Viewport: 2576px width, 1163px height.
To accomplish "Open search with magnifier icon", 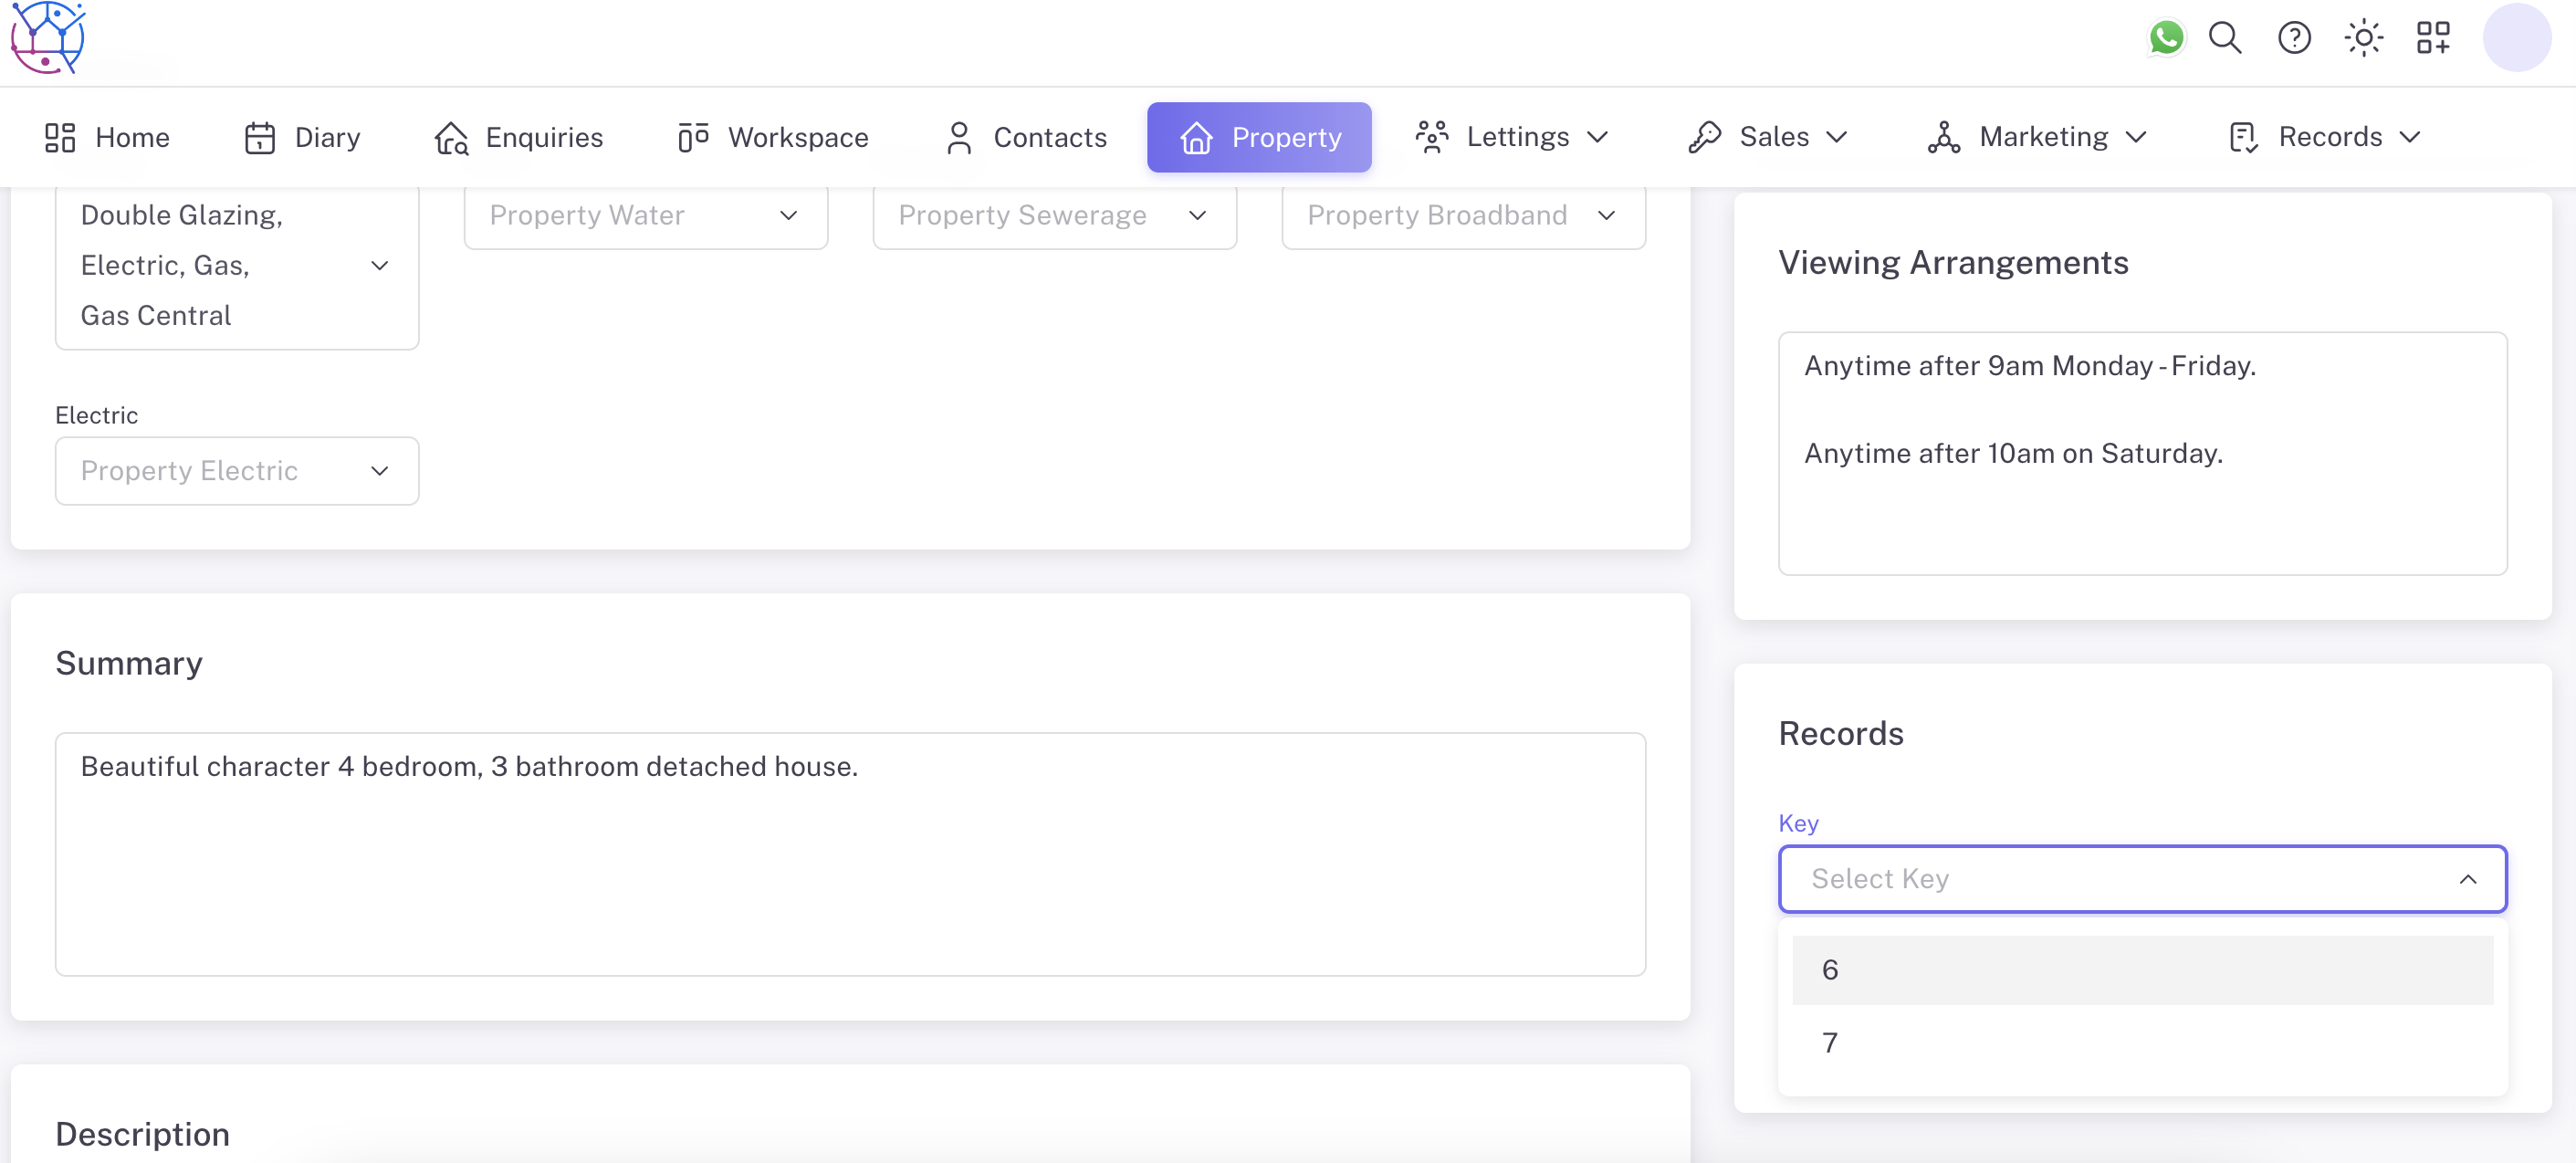I will tap(2225, 38).
